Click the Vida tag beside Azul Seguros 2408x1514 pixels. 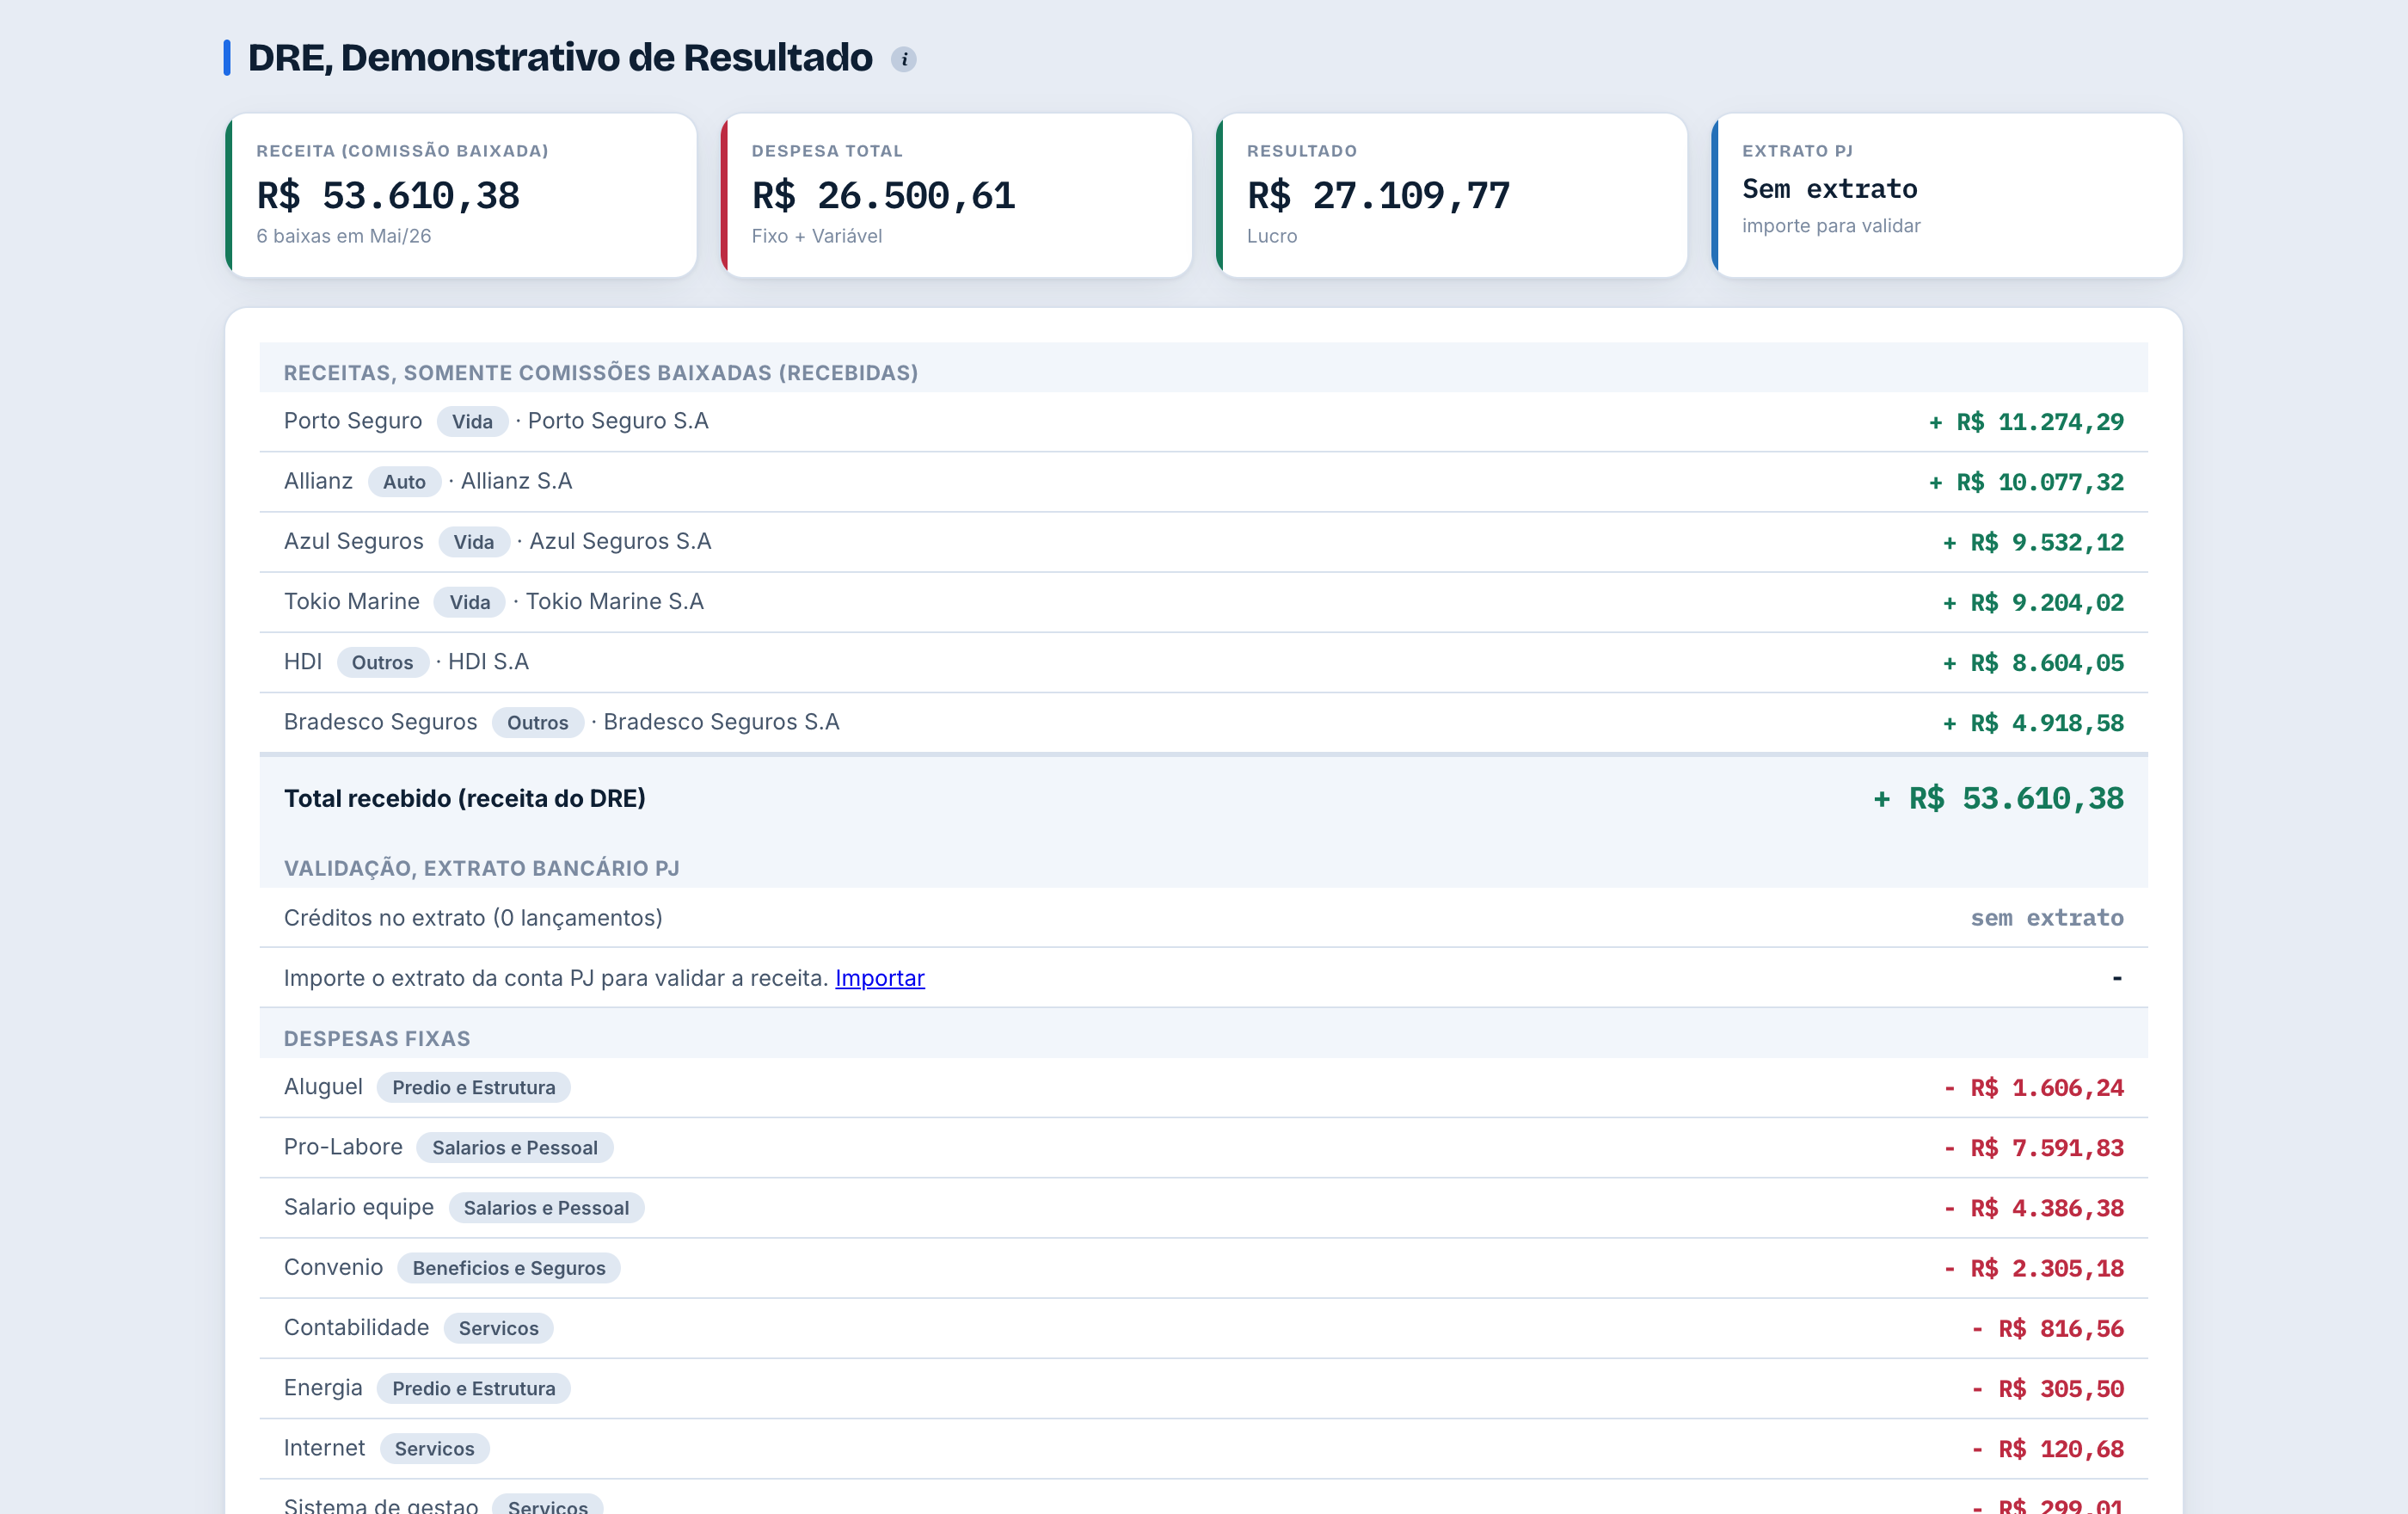pos(474,542)
